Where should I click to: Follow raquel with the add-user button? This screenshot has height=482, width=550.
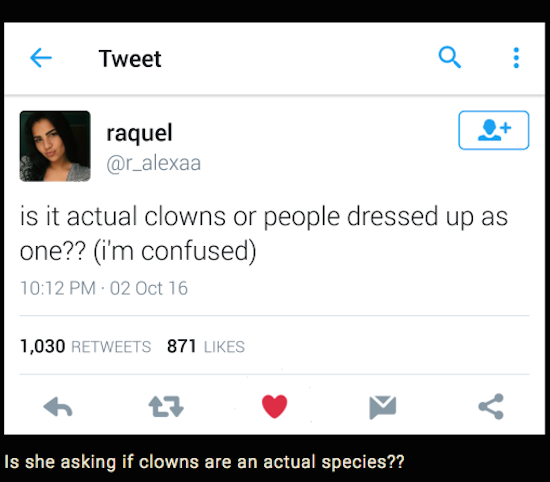[494, 130]
